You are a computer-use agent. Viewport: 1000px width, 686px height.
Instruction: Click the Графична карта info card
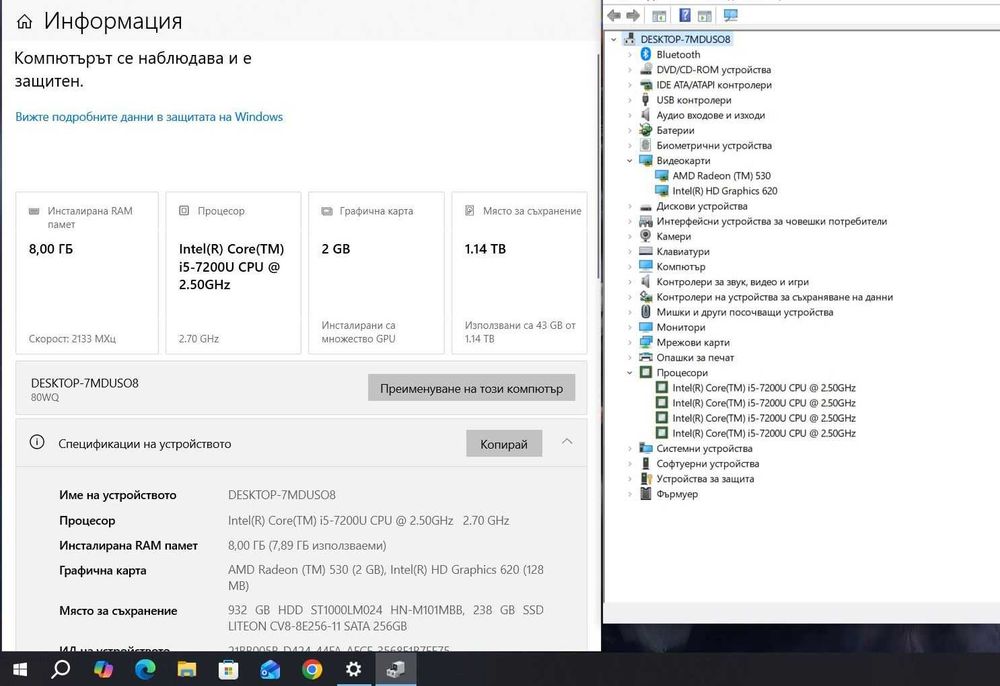(x=376, y=273)
